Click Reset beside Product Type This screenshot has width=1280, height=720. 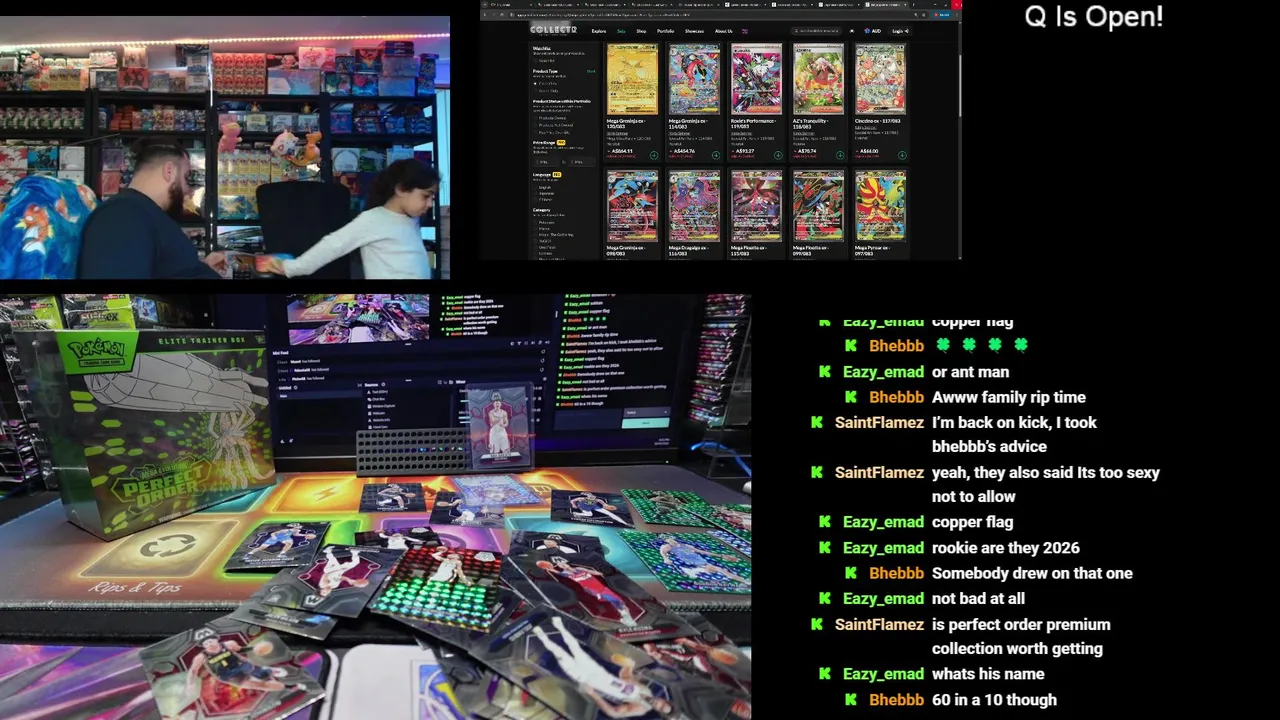[x=591, y=71]
